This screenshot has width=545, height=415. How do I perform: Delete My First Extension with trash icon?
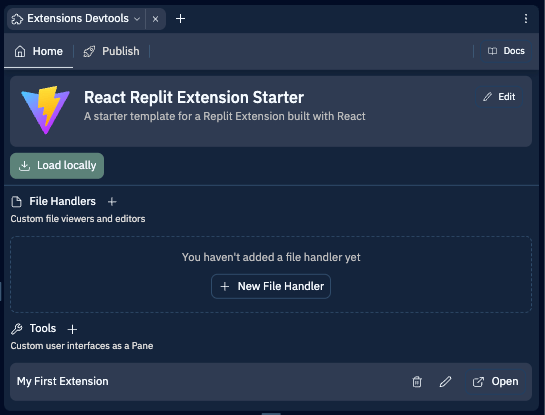pos(417,382)
